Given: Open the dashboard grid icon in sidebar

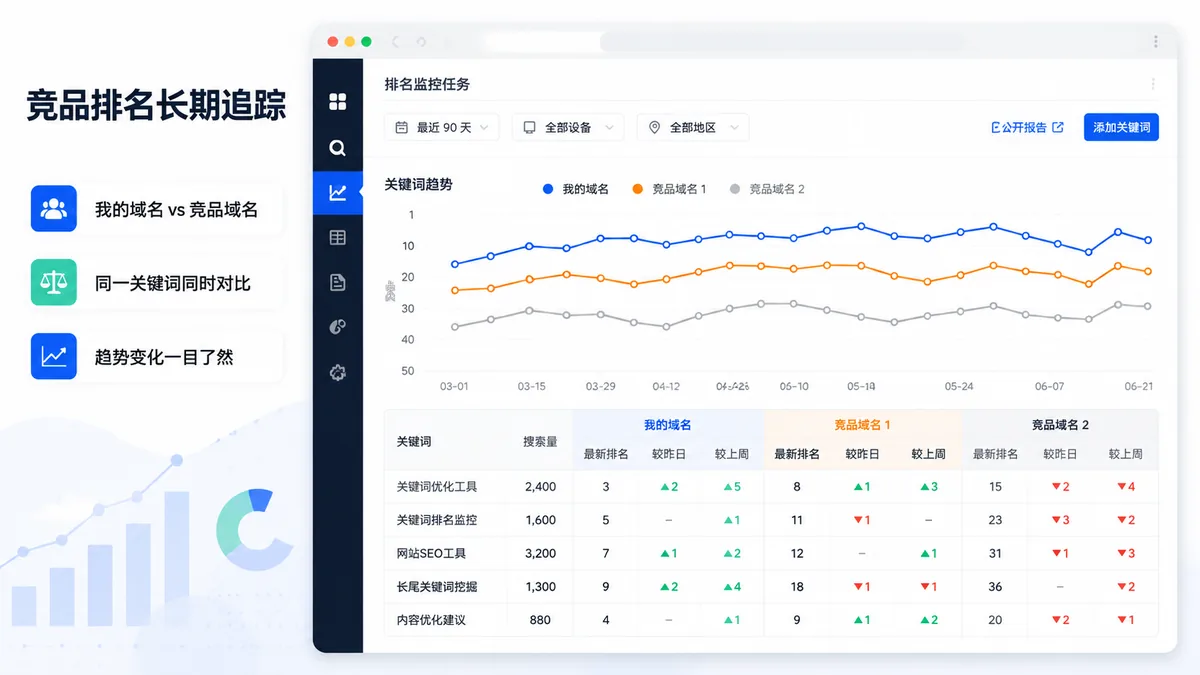Looking at the screenshot, I should point(338,101).
